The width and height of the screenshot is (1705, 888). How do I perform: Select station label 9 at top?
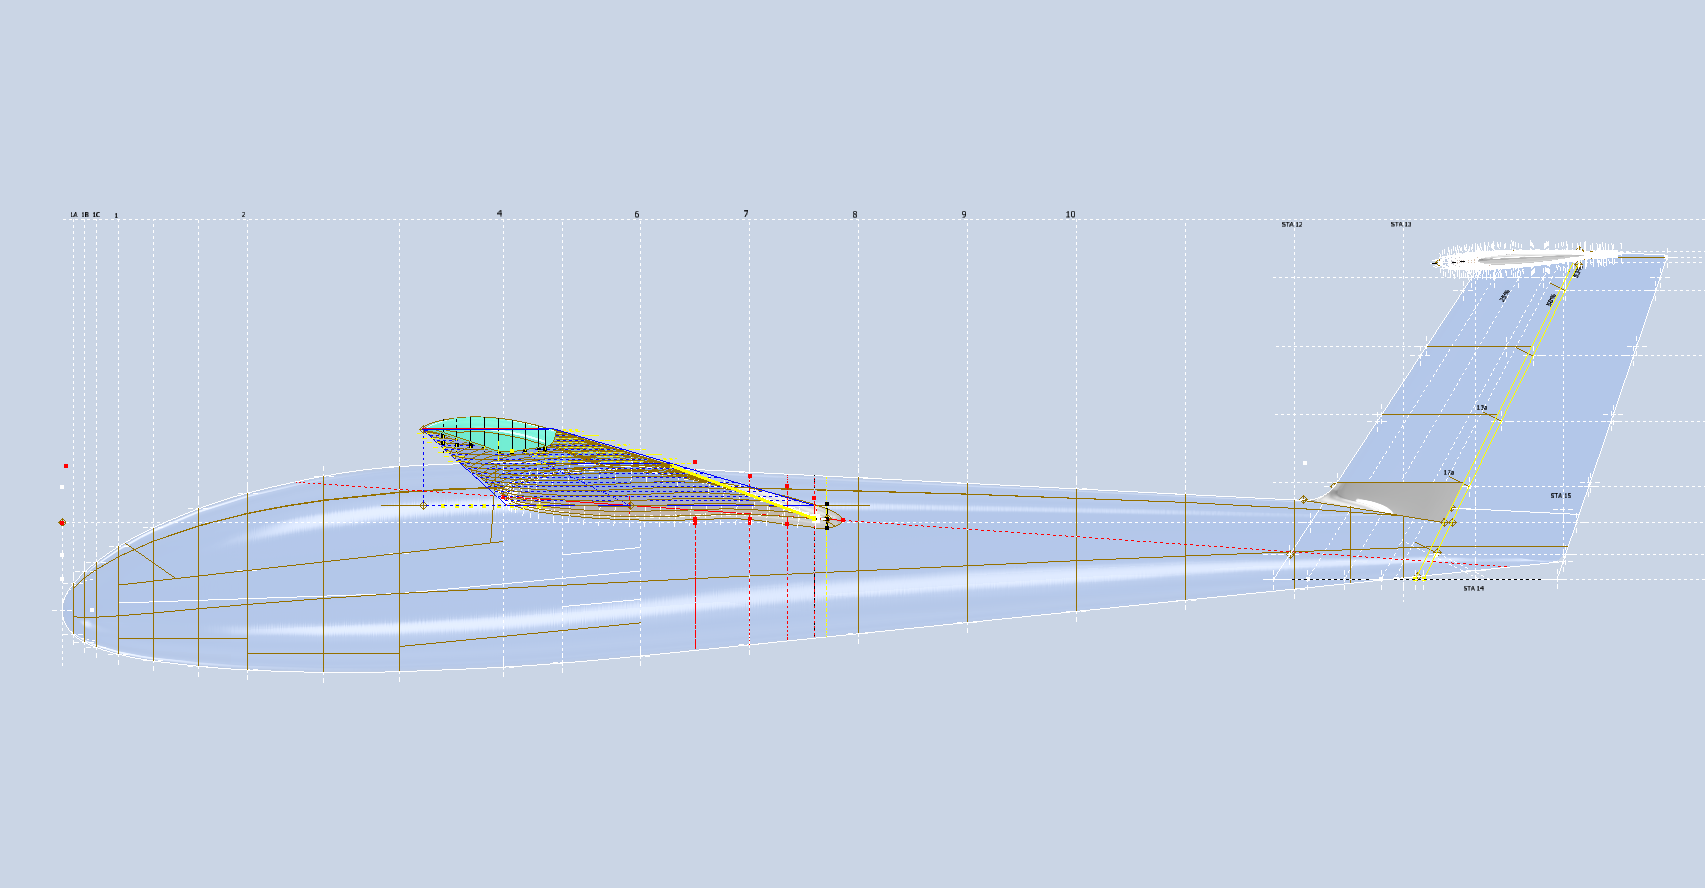pos(964,215)
